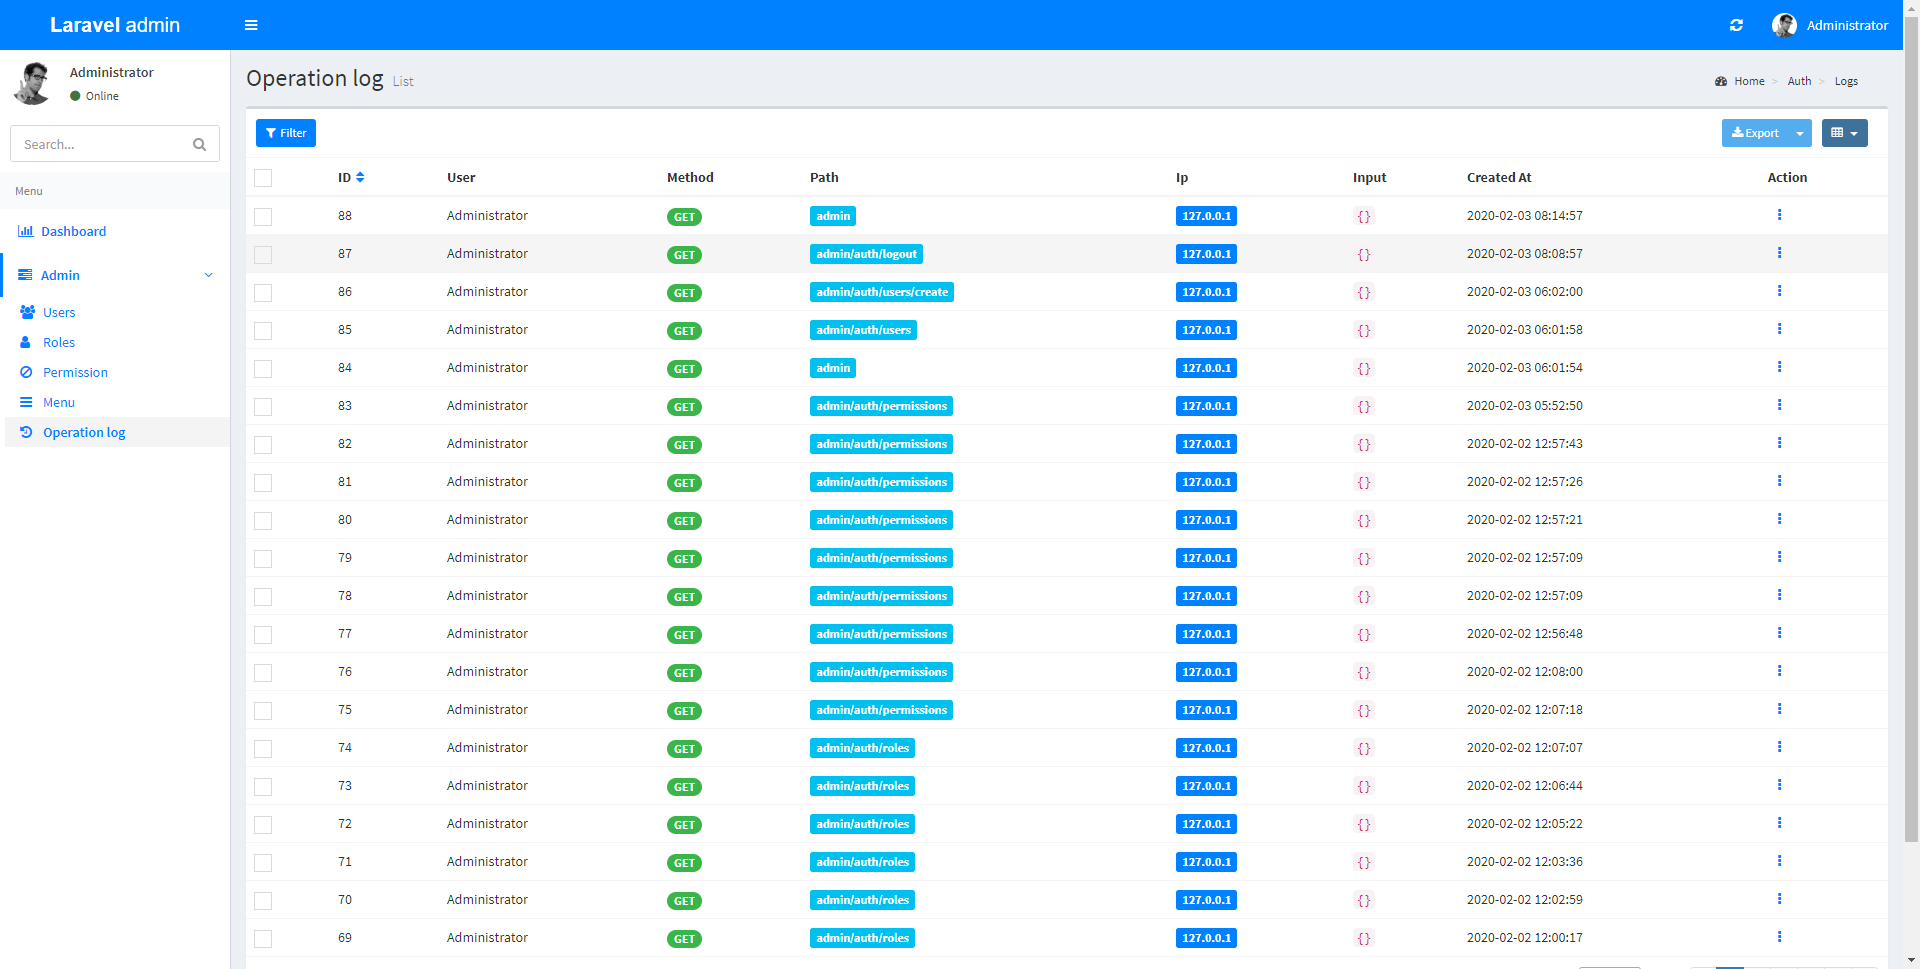Image resolution: width=1920 pixels, height=969 pixels.
Task: Click the Home breadcrumb link
Action: pyautogui.click(x=1748, y=81)
